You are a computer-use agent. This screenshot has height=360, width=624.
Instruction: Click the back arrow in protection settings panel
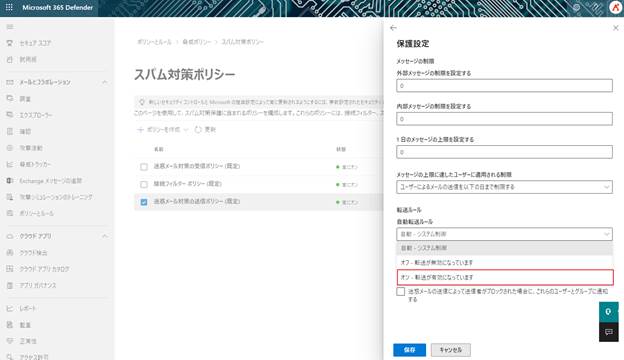coord(393,28)
